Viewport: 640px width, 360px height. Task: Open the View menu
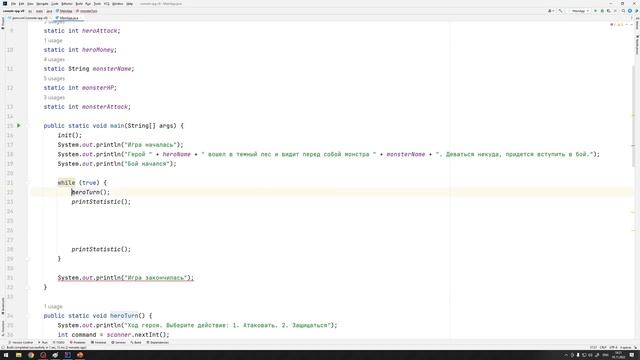30,4
